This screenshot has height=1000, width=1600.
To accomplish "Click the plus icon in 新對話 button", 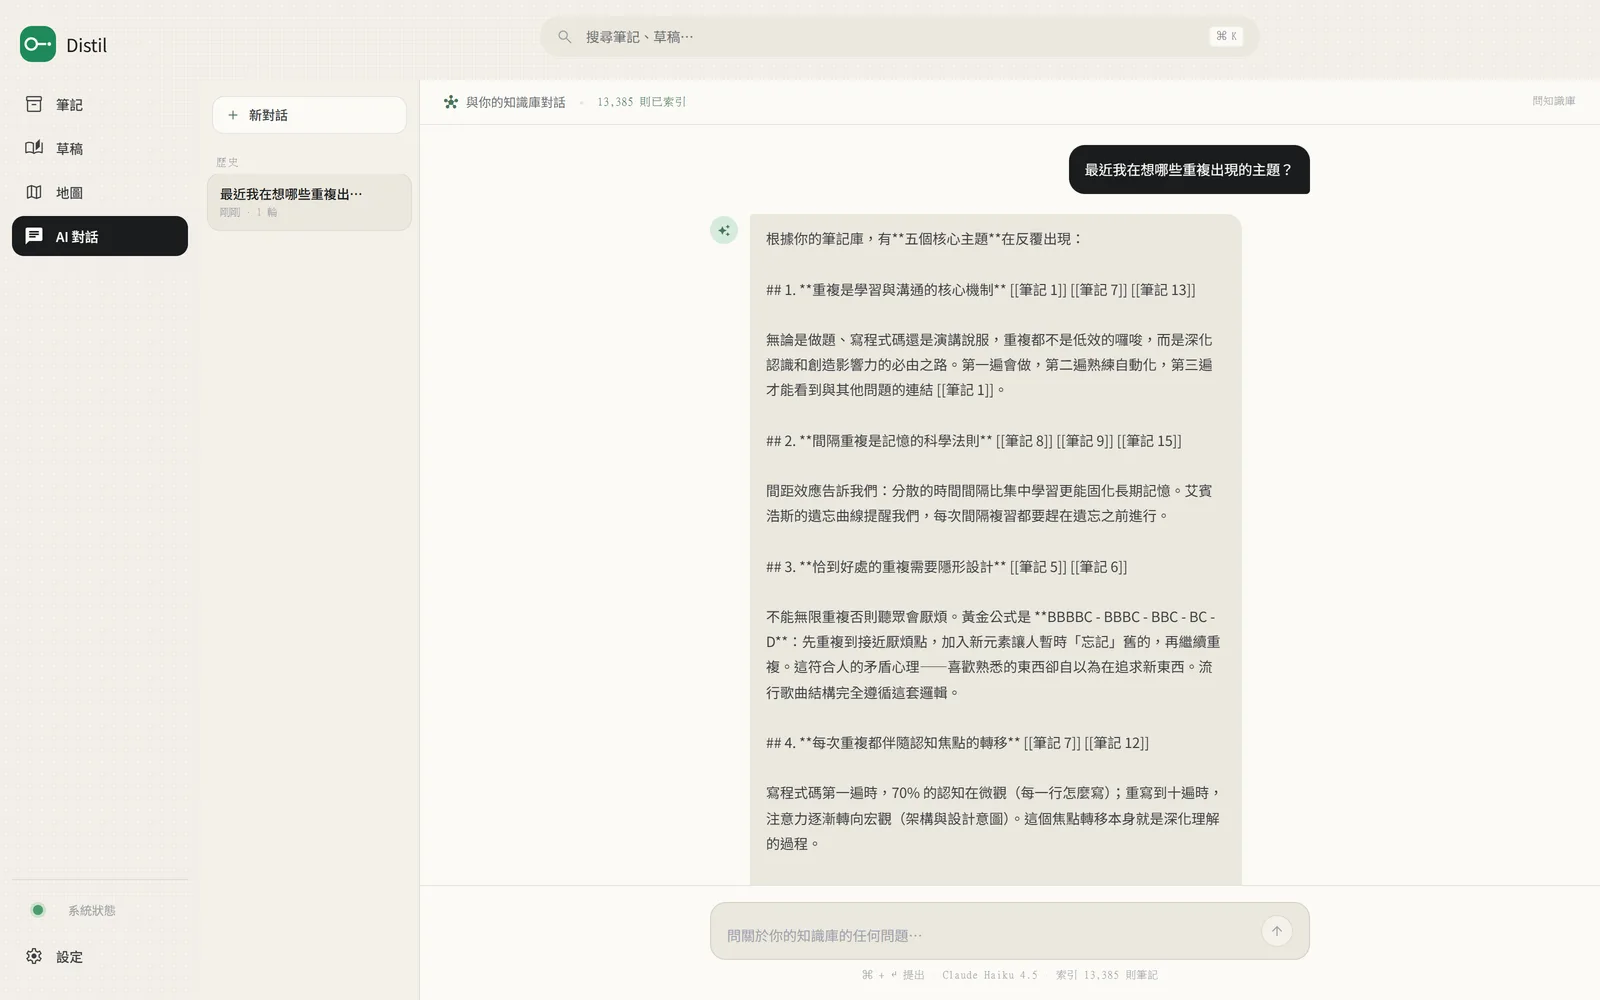I will coord(233,115).
